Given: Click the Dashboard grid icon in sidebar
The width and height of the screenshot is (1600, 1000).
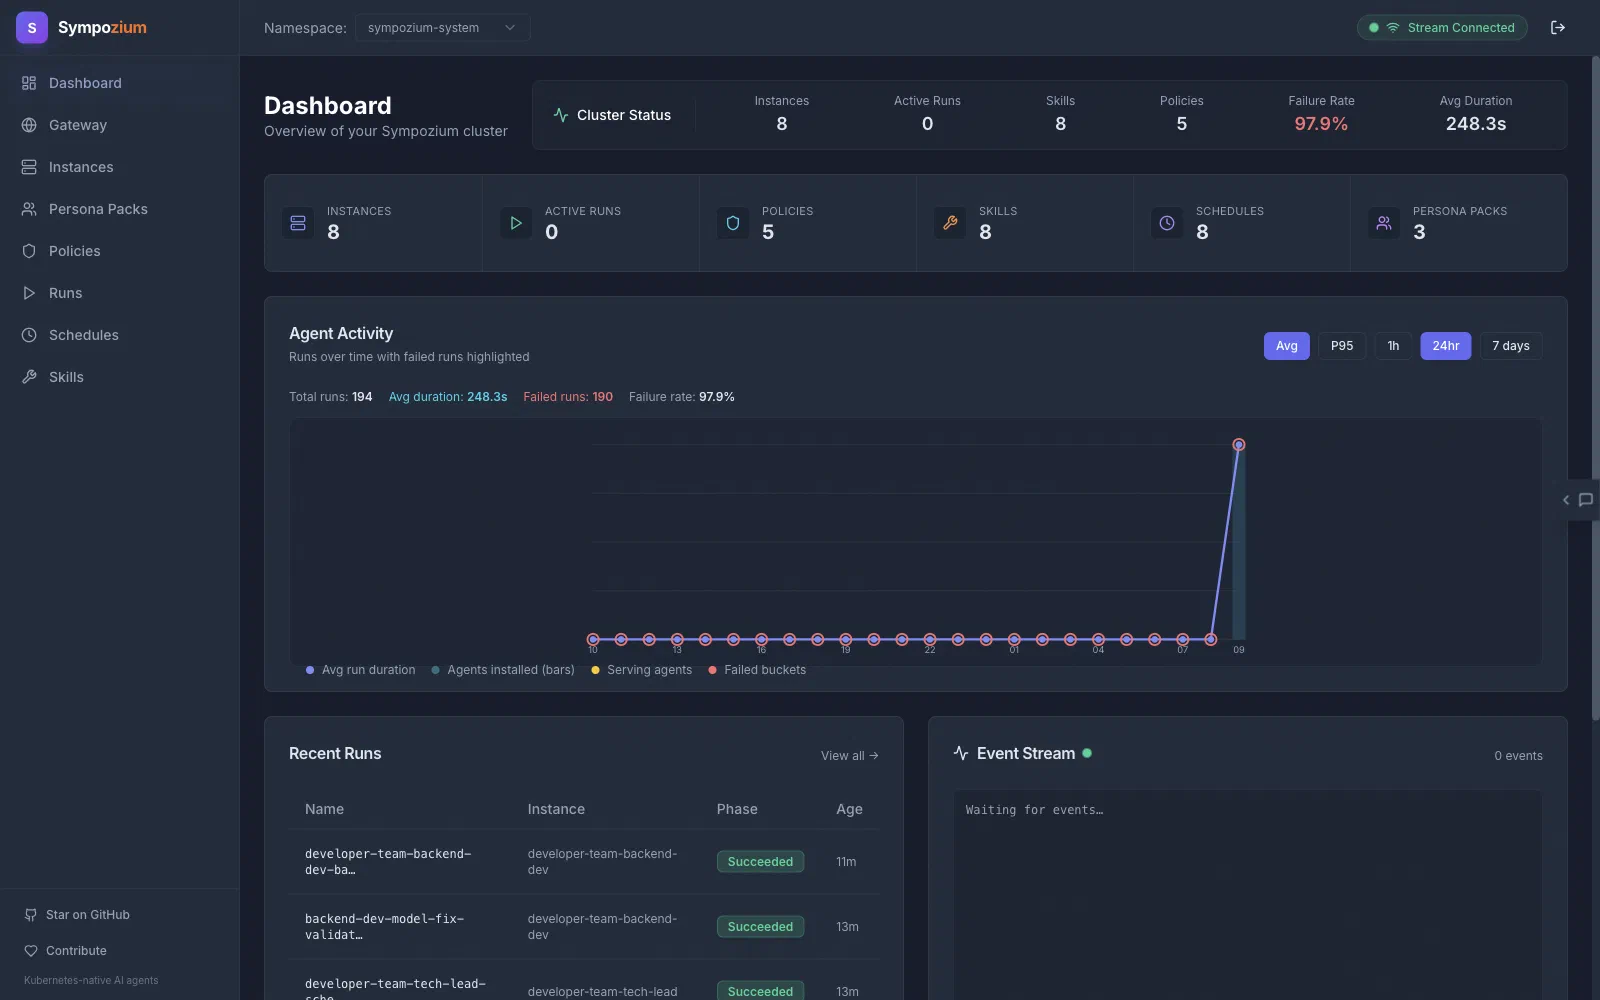Looking at the screenshot, I should (x=29, y=83).
